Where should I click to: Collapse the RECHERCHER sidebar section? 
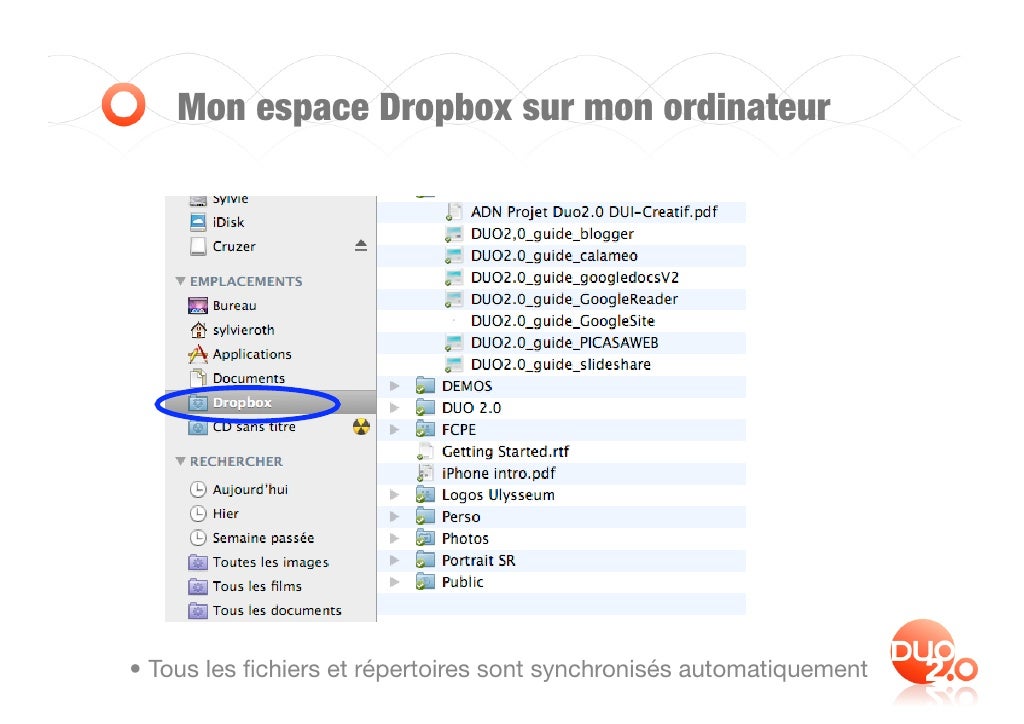coord(180,461)
